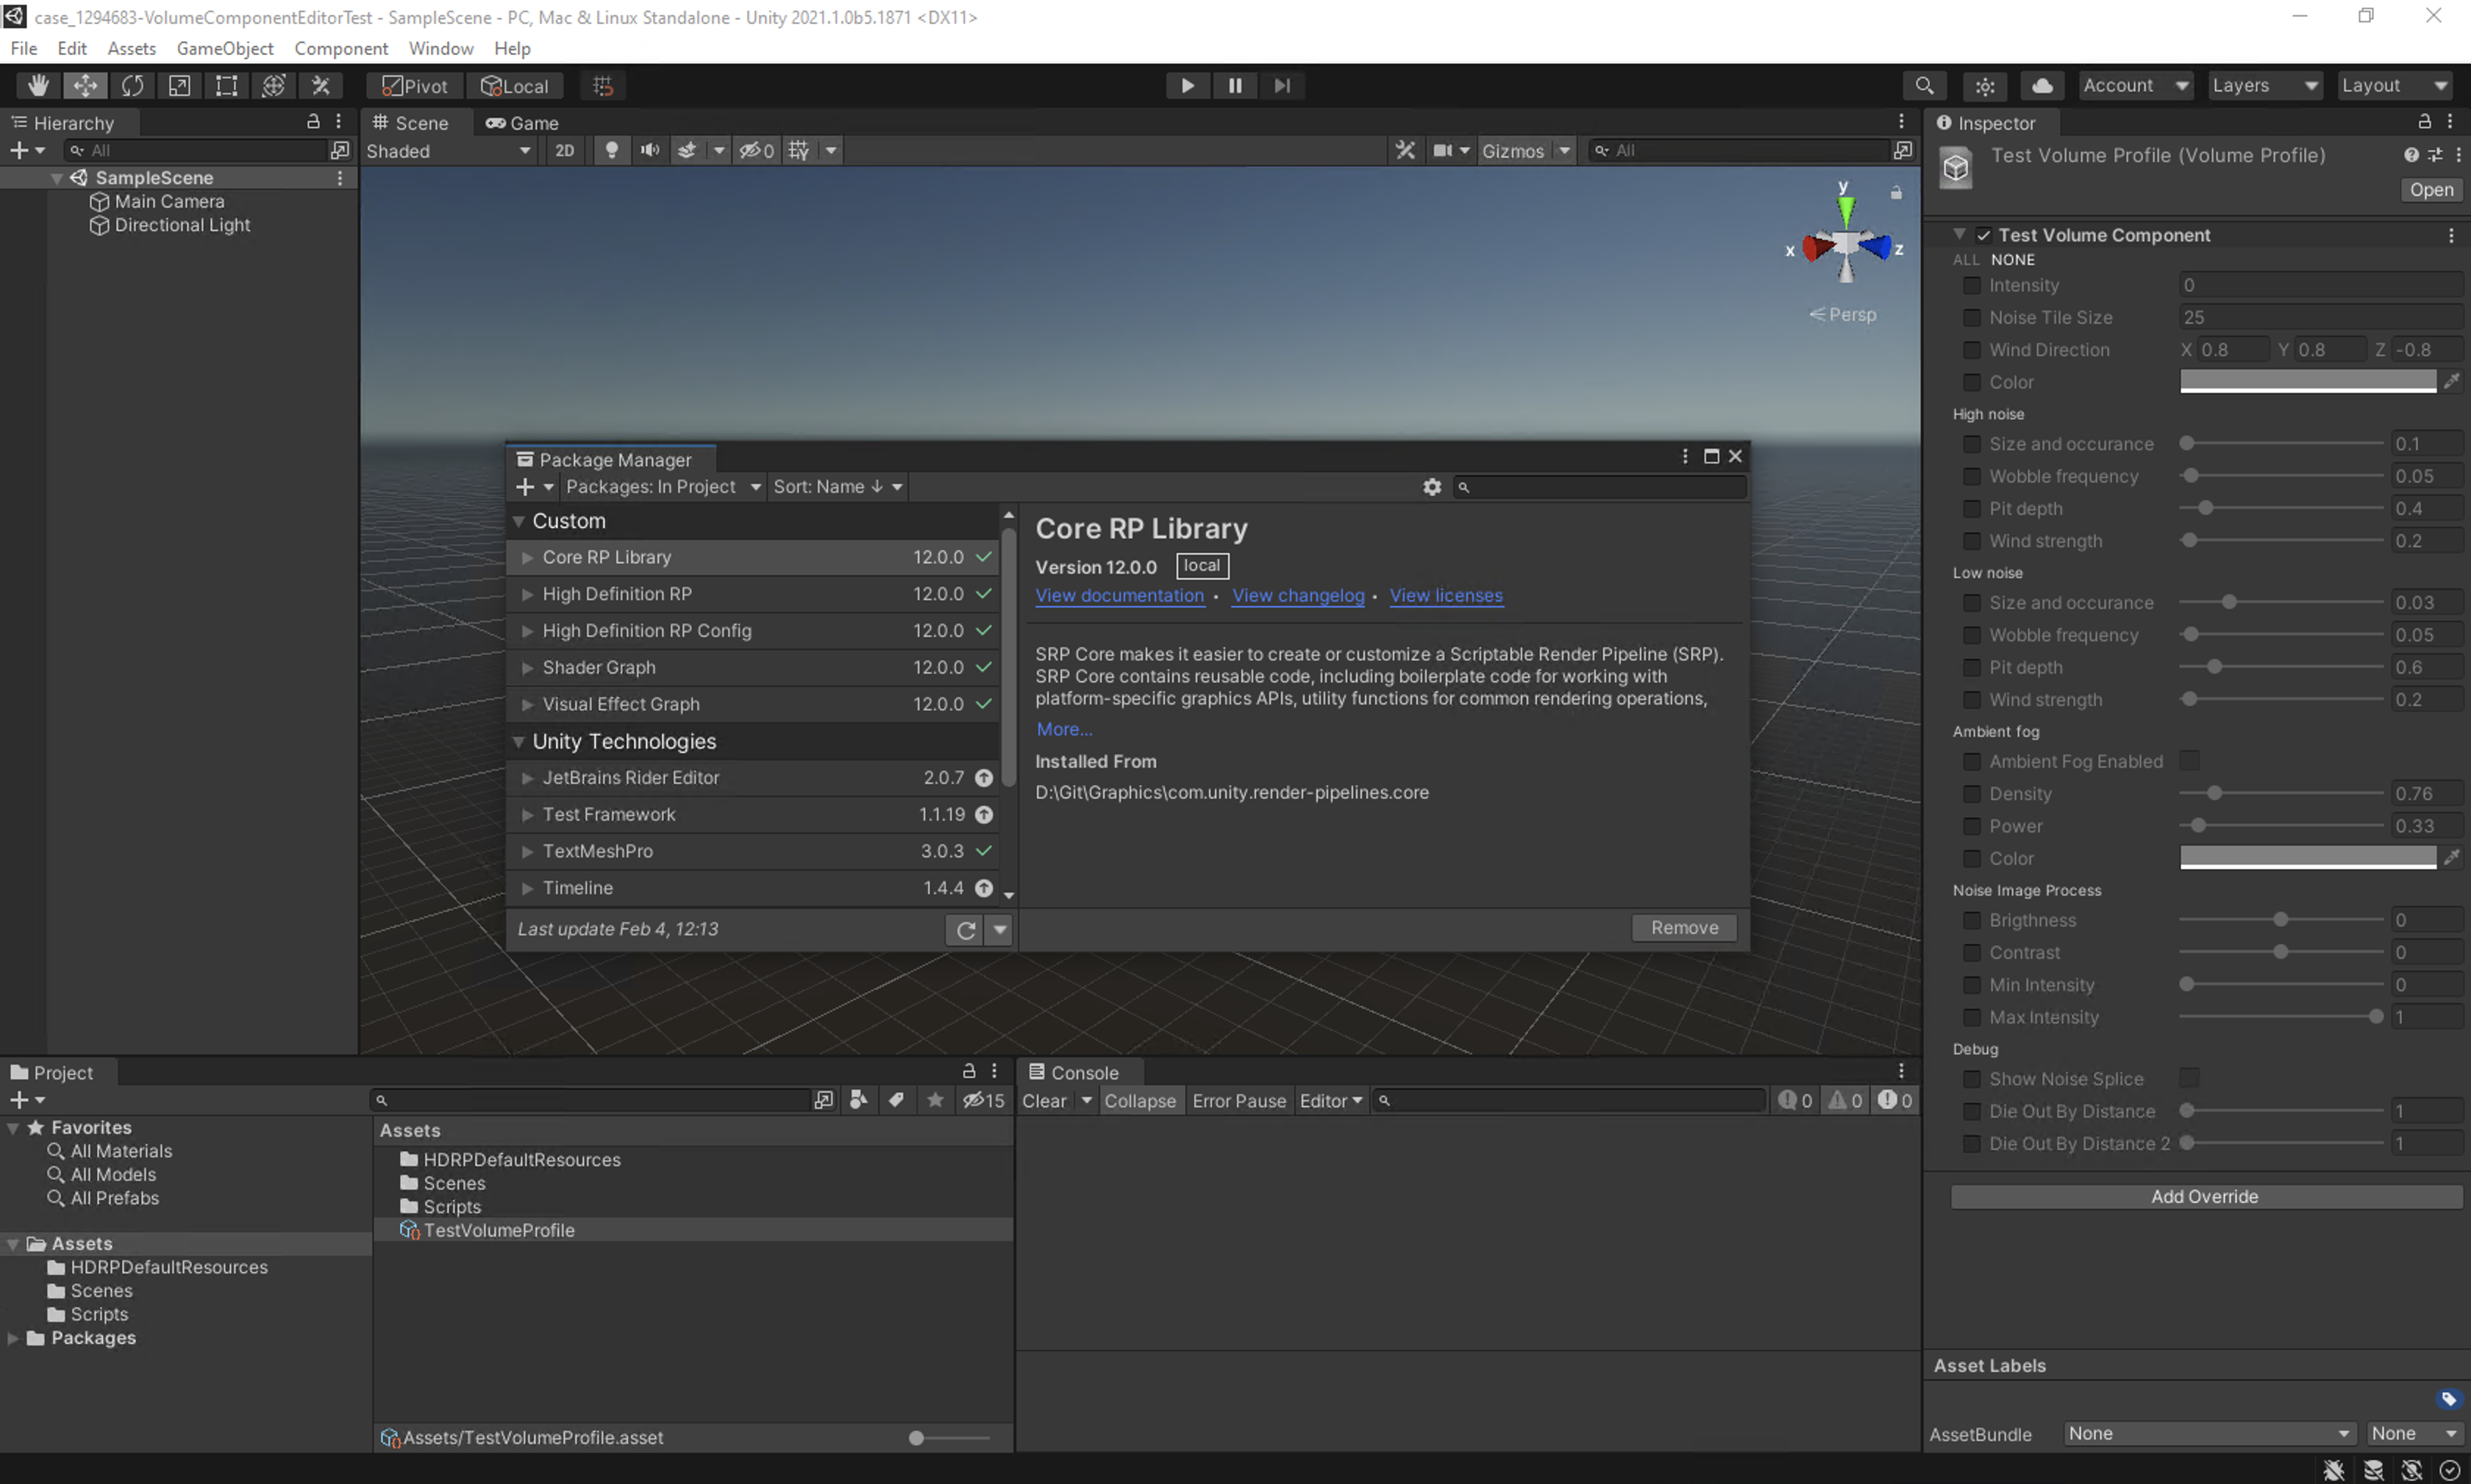This screenshot has width=2471, height=1484.
Task: Toggle grid snapping icon
Action: click(603, 86)
